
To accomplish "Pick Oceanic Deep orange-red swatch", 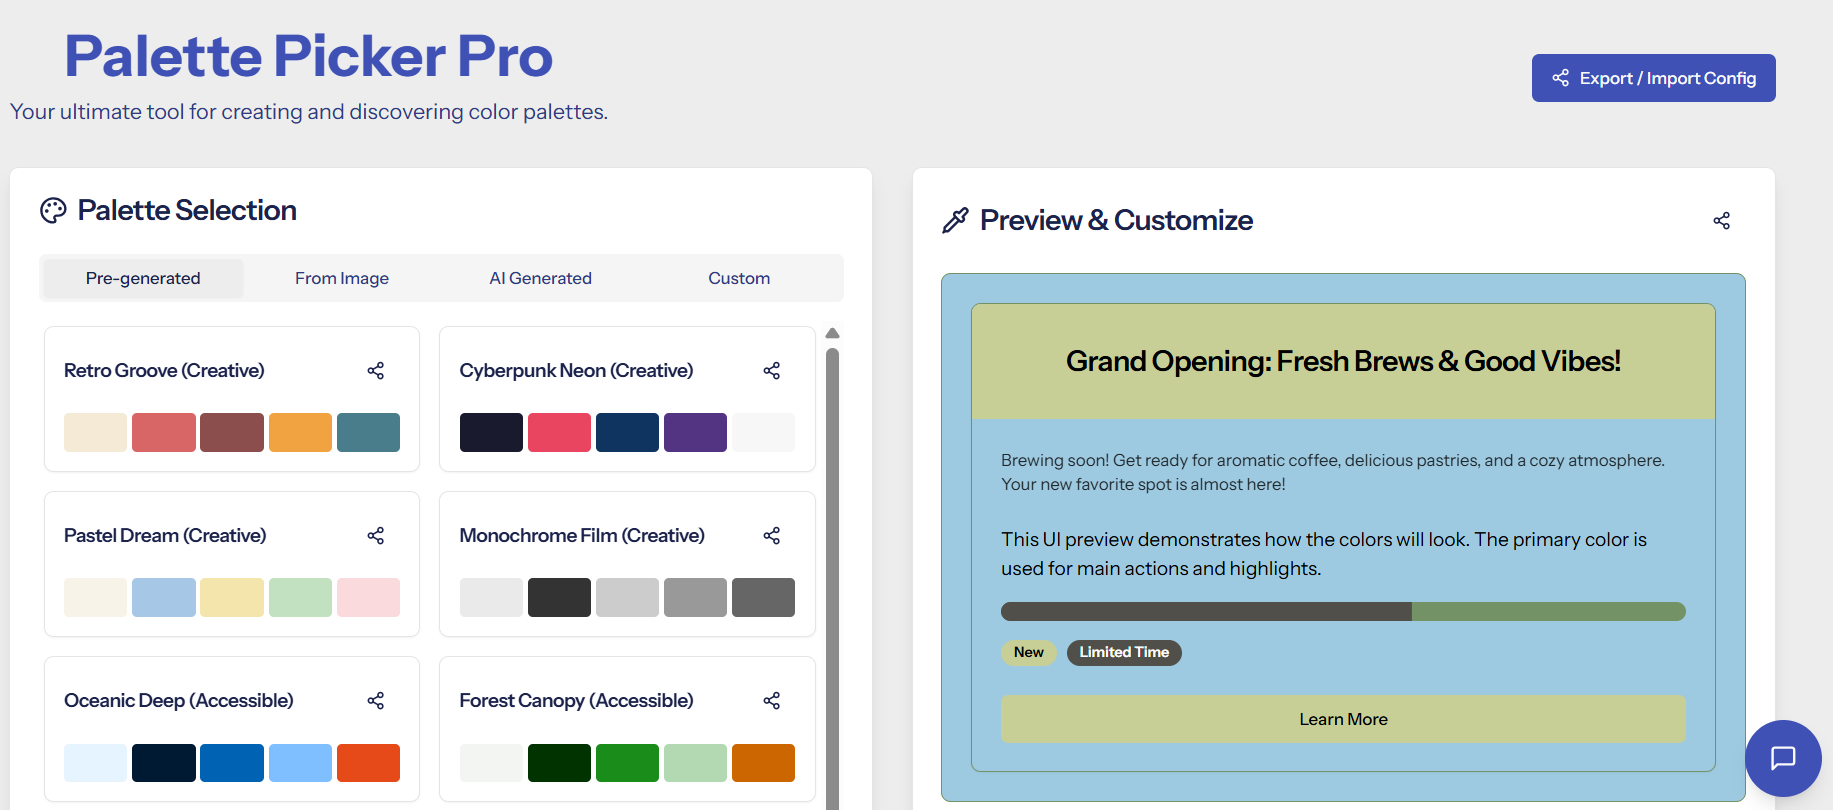I will coord(368,763).
